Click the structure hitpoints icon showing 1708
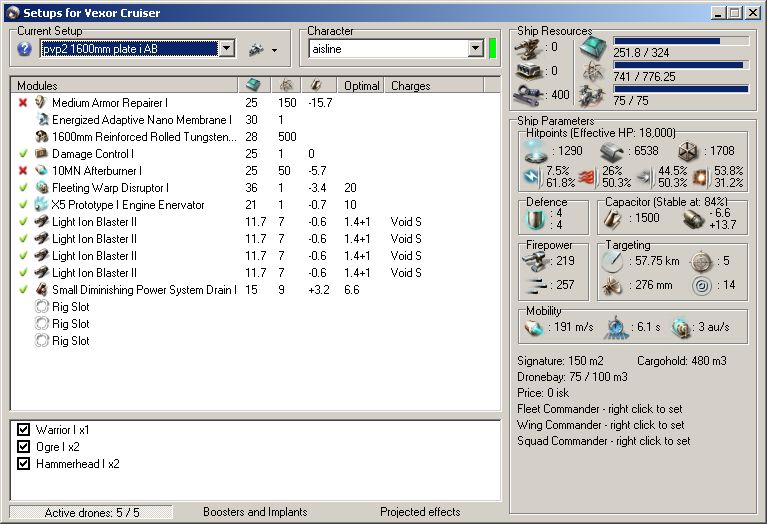 pos(688,152)
